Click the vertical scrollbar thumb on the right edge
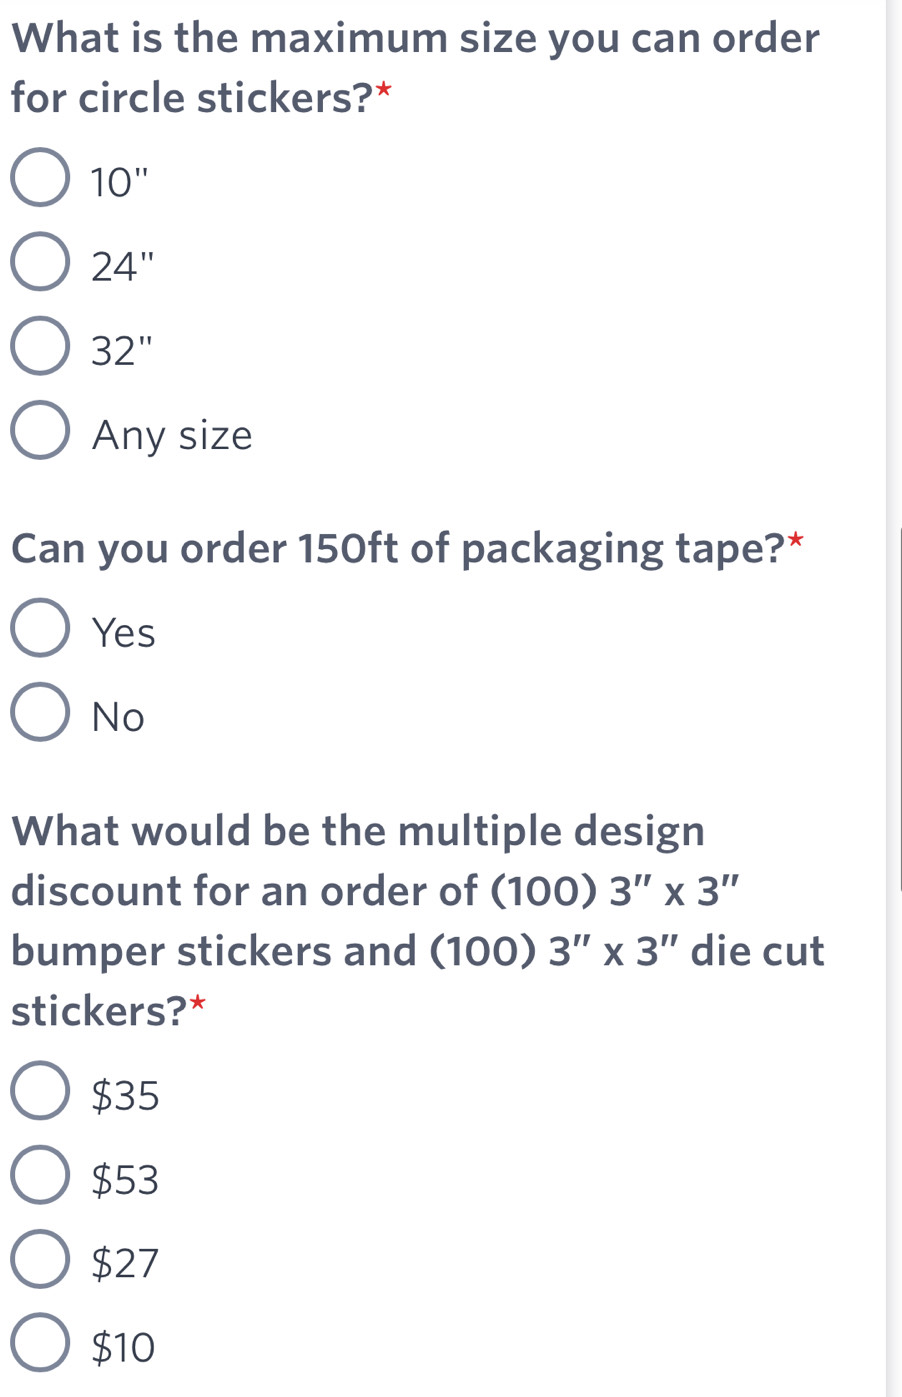Image resolution: width=902 pixels, height=1397 pixels. pyautogui.click(x=899, y=710)
